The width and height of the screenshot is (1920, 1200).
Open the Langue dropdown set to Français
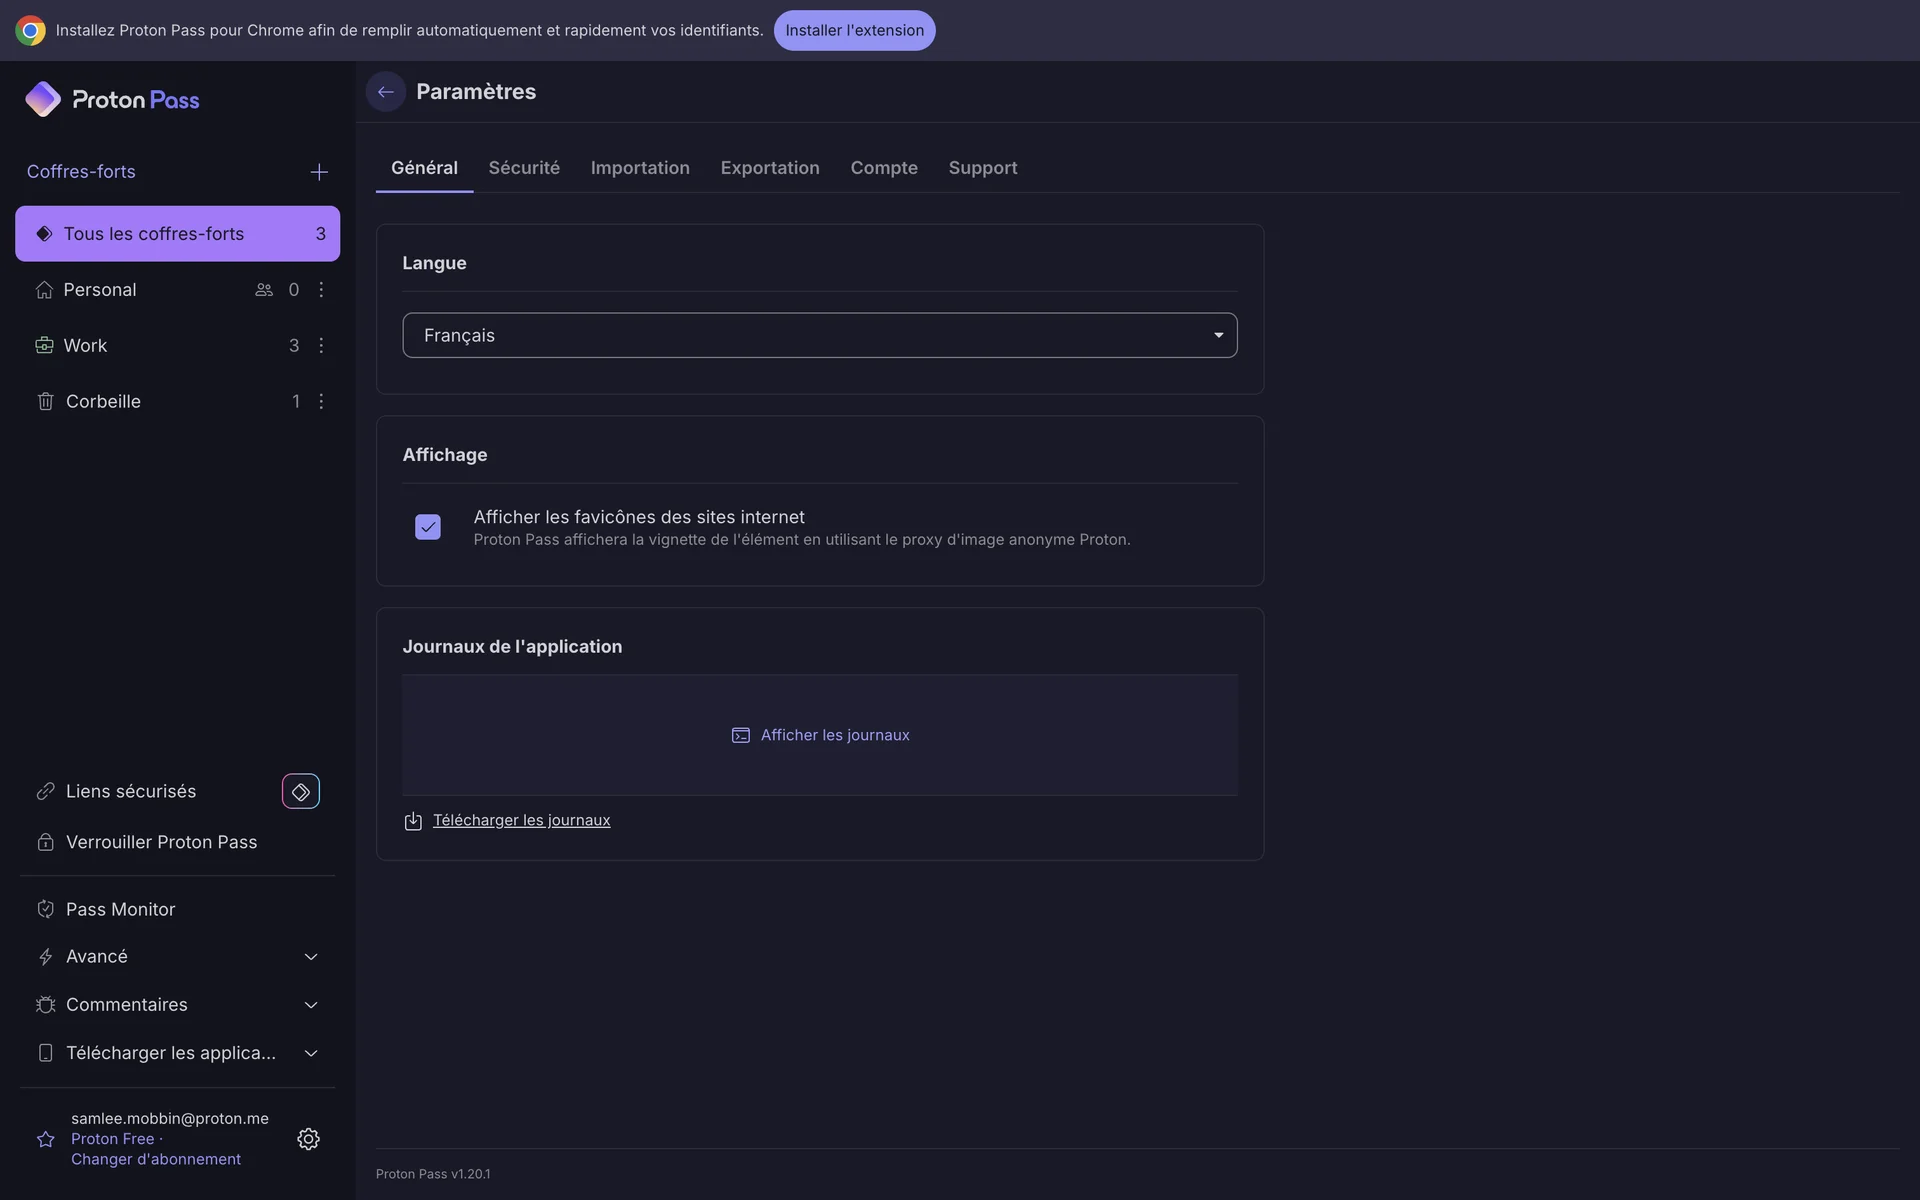[x=819, y=335]
